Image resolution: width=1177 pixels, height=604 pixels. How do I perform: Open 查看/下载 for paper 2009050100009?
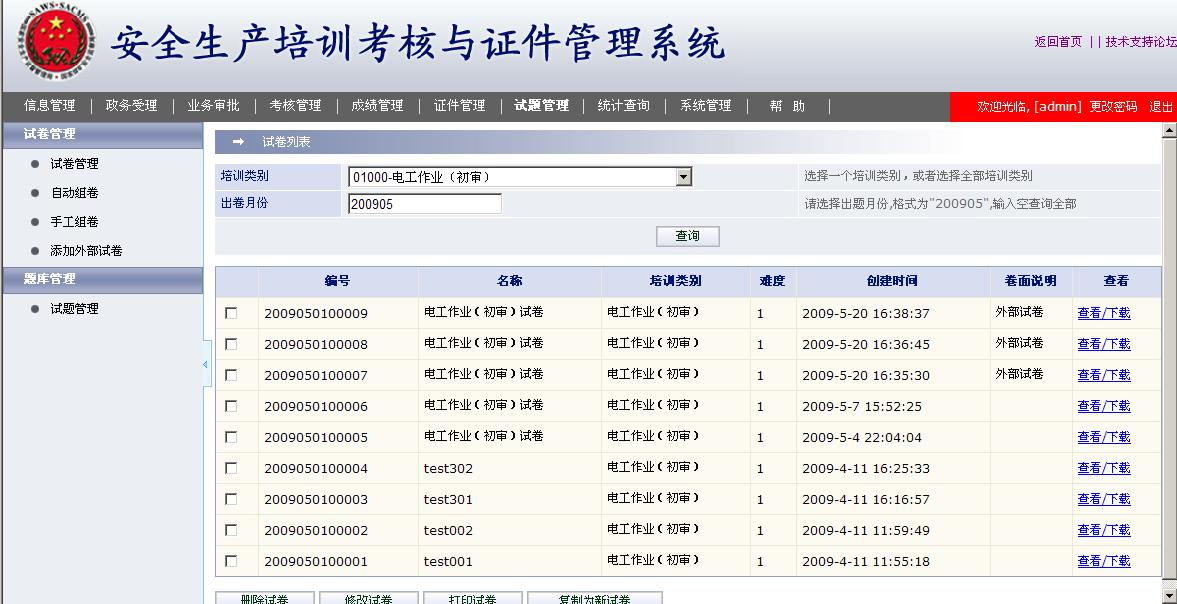(x=1103, y=313)
